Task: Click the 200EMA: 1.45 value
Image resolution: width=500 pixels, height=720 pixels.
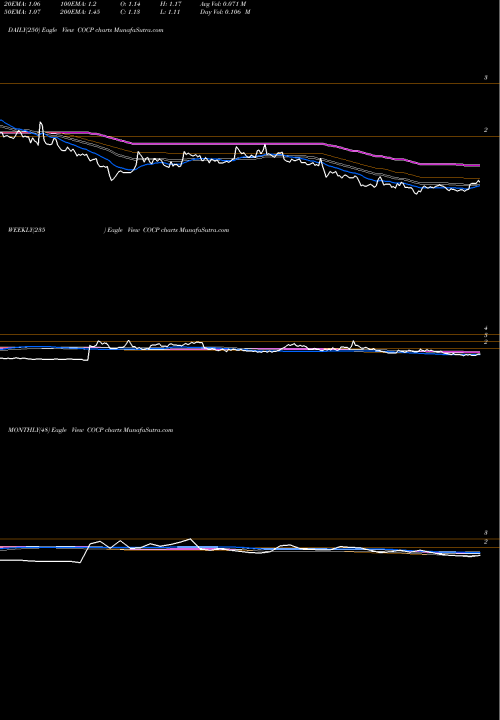Action: [80, 12]
